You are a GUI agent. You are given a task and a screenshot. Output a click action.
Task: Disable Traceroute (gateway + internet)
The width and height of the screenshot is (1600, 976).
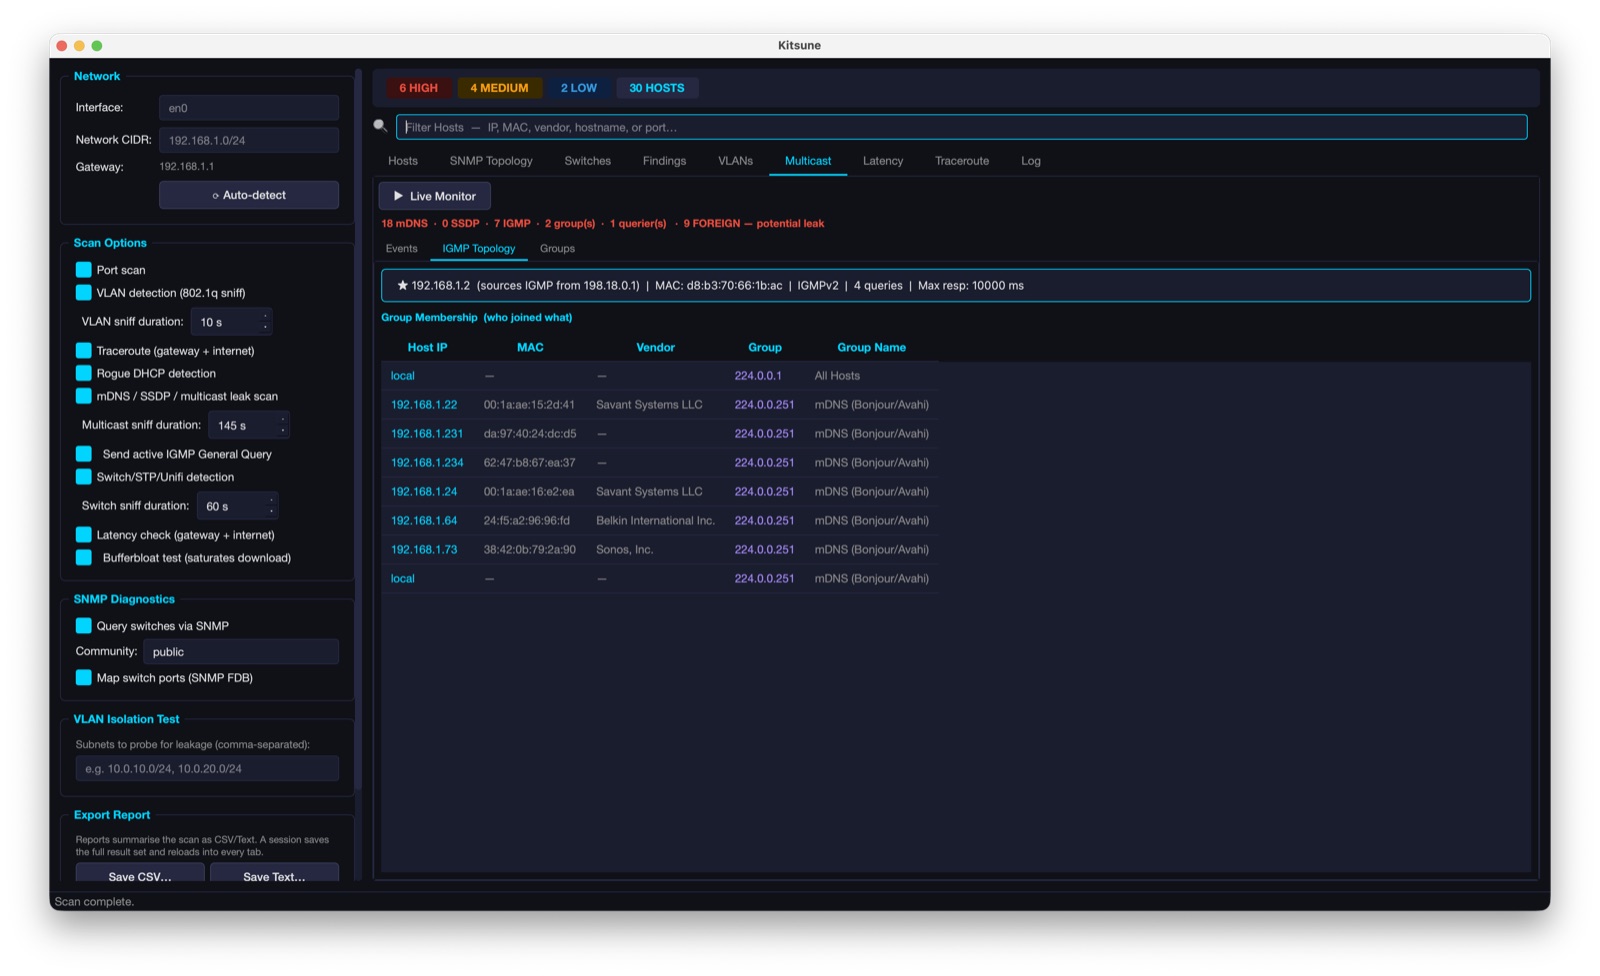pyautogui.click(x=84, y=351)
